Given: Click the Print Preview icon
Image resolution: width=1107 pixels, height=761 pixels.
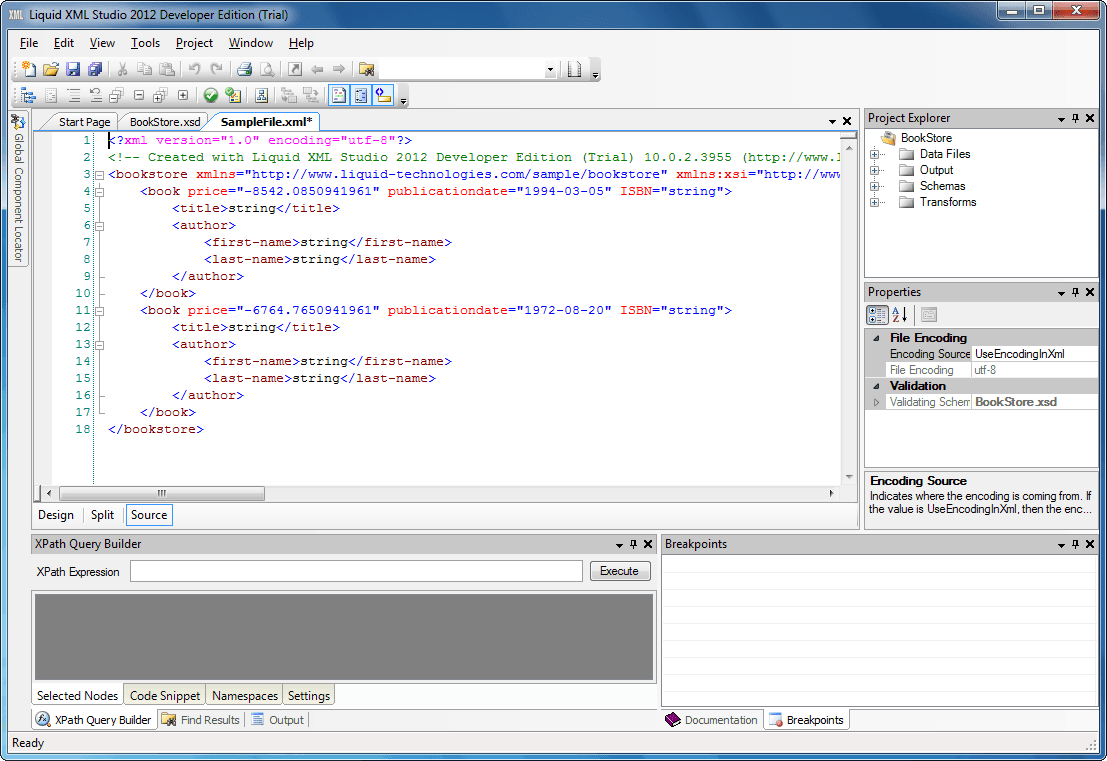Looking at the screenshot, I should click(x=267, y=69).
